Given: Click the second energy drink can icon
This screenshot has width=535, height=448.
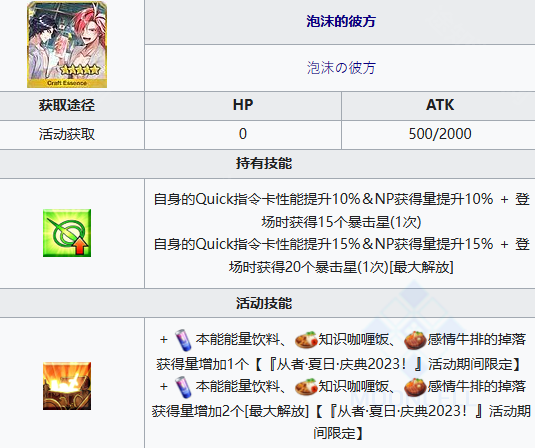Looking at the screenshot, I should pyautogui.click(x=183, y=387).
